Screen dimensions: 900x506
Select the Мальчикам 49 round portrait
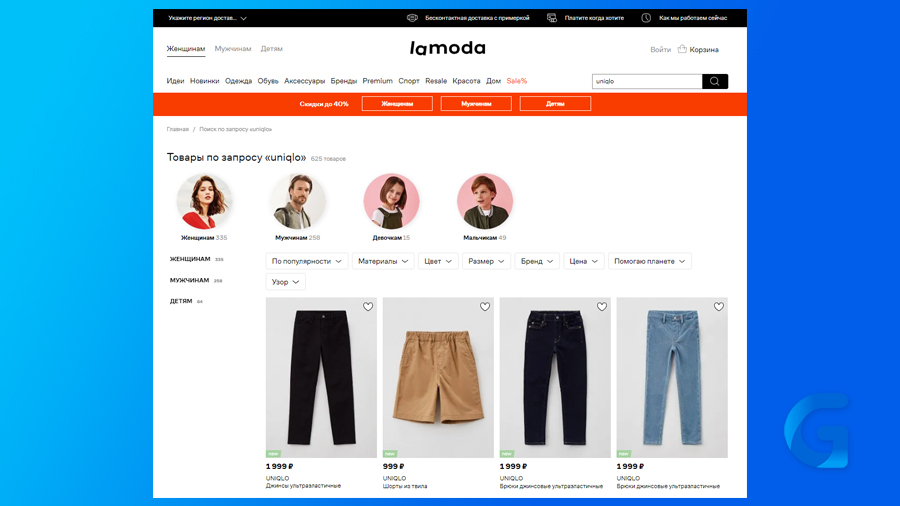484,201
